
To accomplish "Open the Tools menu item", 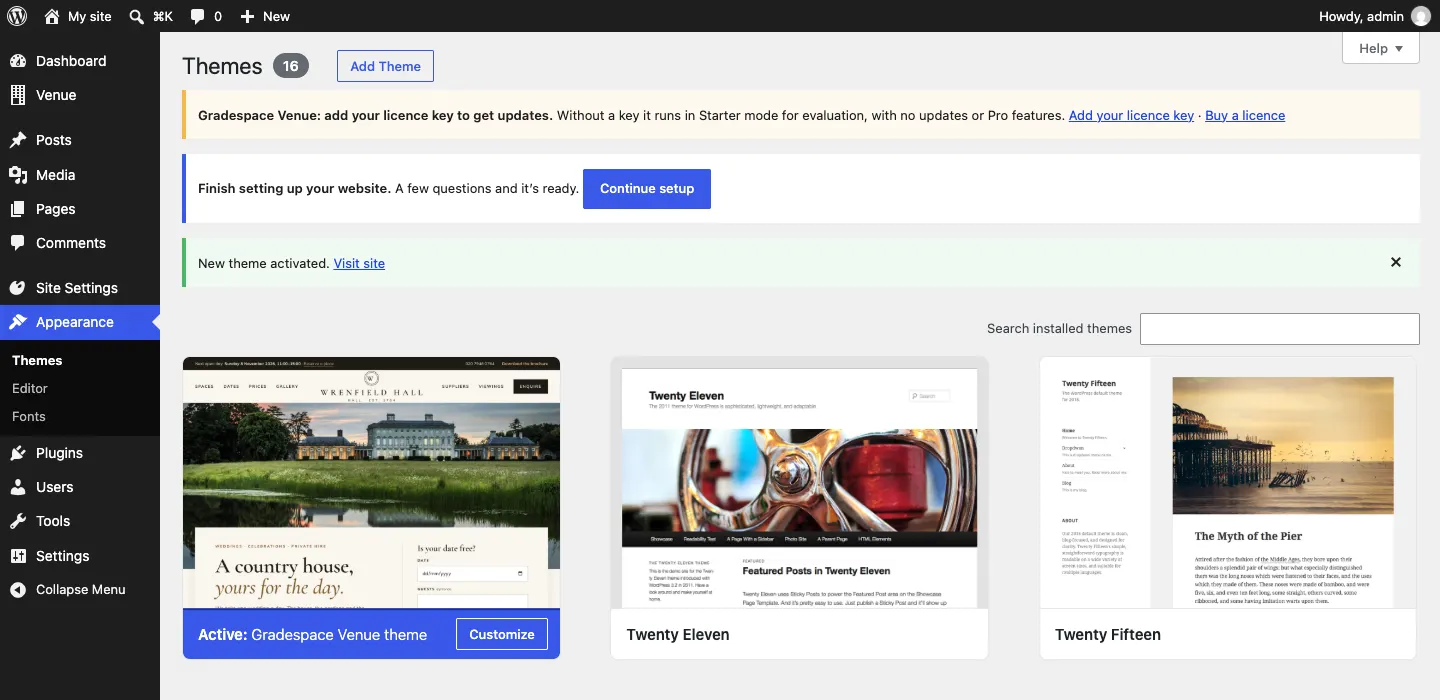I will [80, 521].
